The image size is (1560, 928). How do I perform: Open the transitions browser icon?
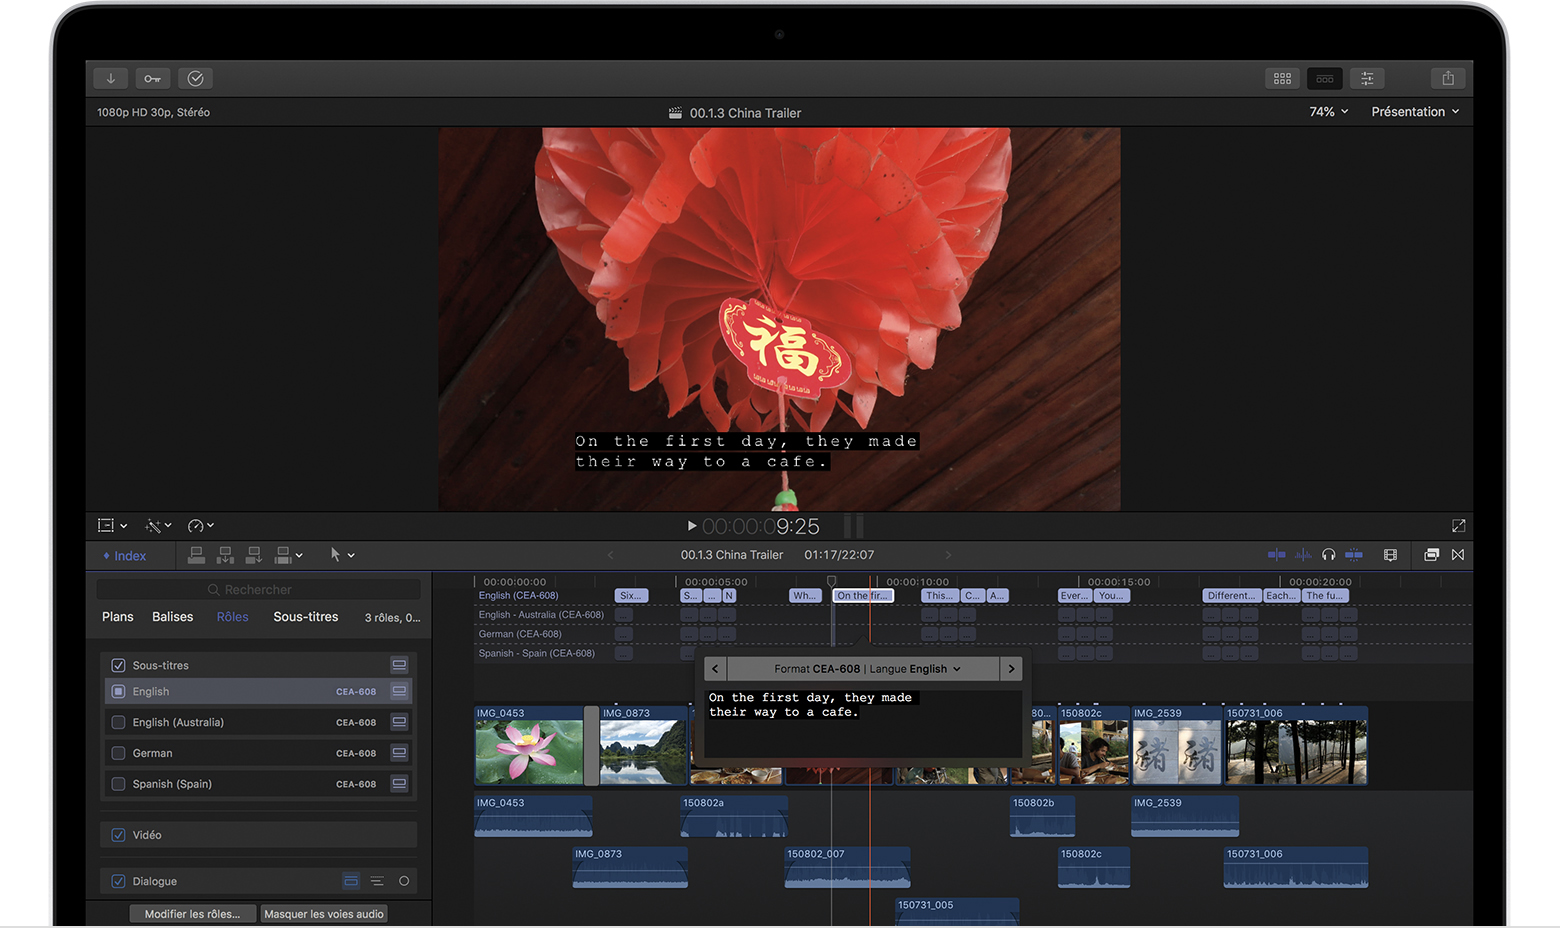[1458, 554]
